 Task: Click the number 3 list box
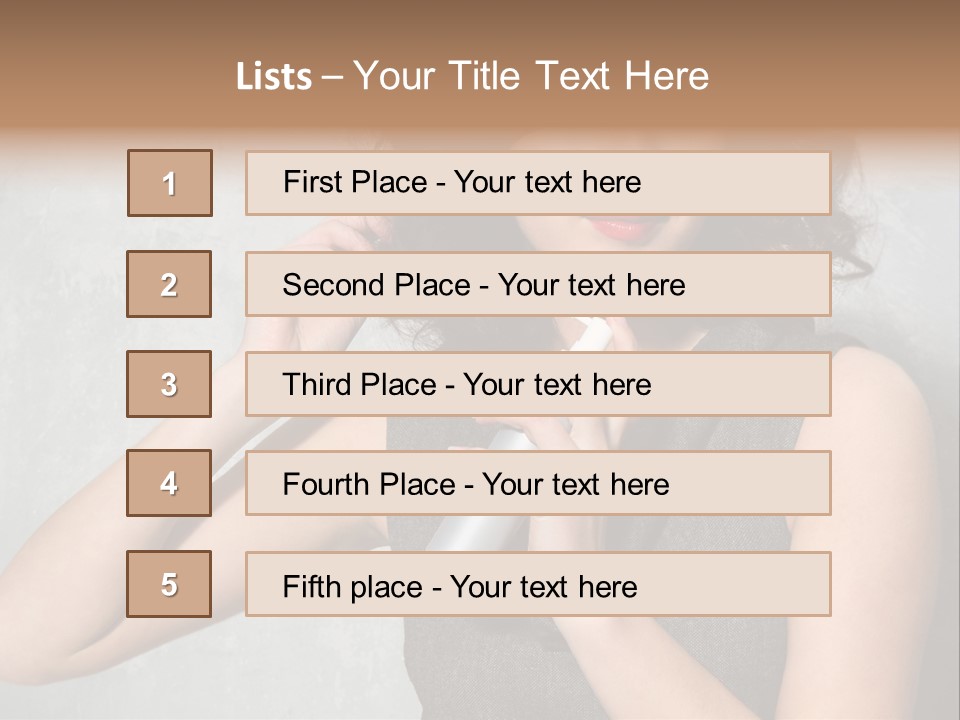click(x=169, y=384)
